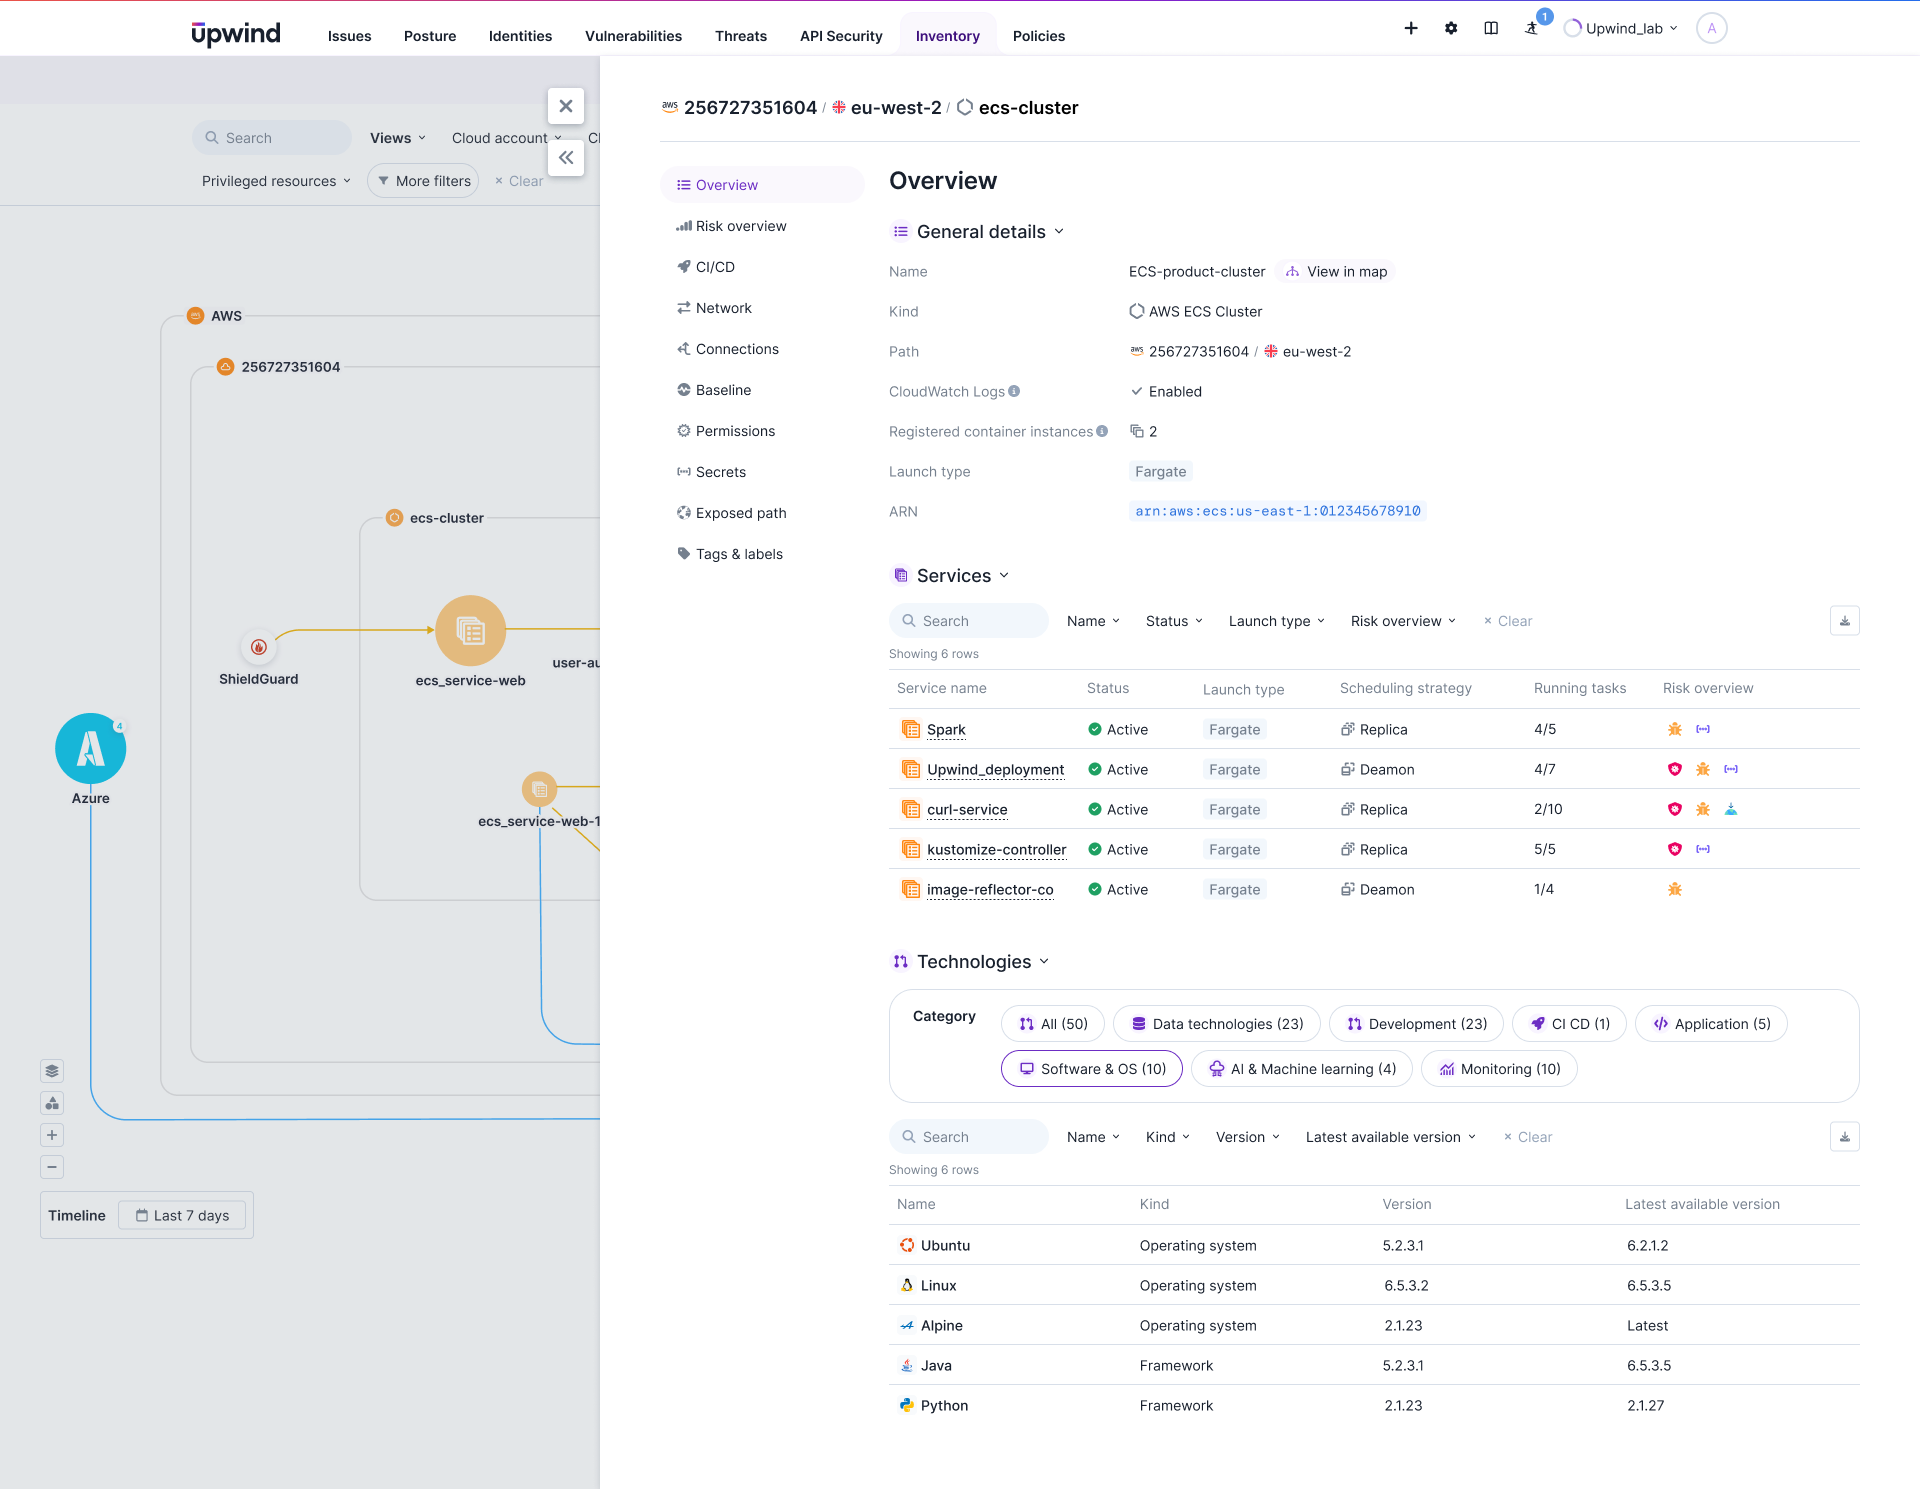Collapse the side panel with double-chevron icon
Viewport: 1920px width, 1489px height.
566,158
